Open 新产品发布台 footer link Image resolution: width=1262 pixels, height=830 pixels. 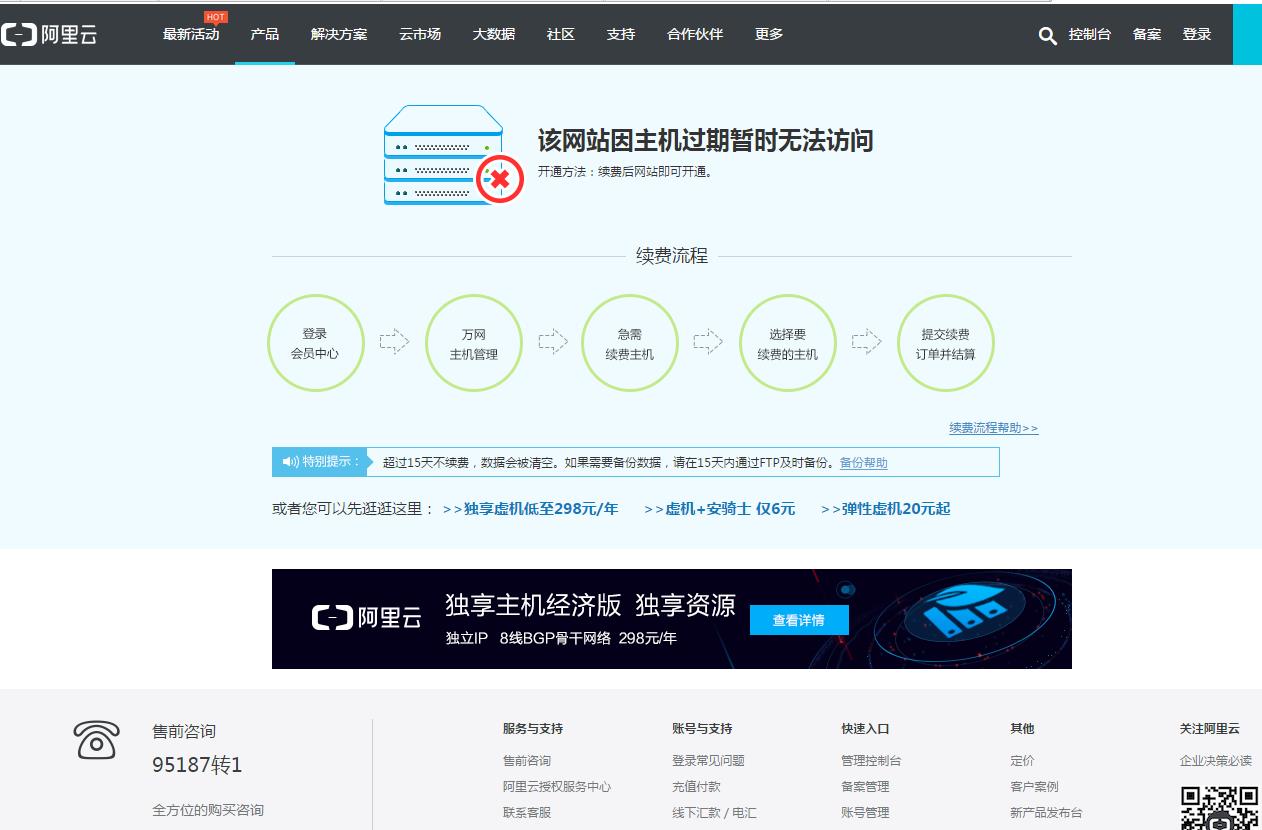(x=1046, y=813)
